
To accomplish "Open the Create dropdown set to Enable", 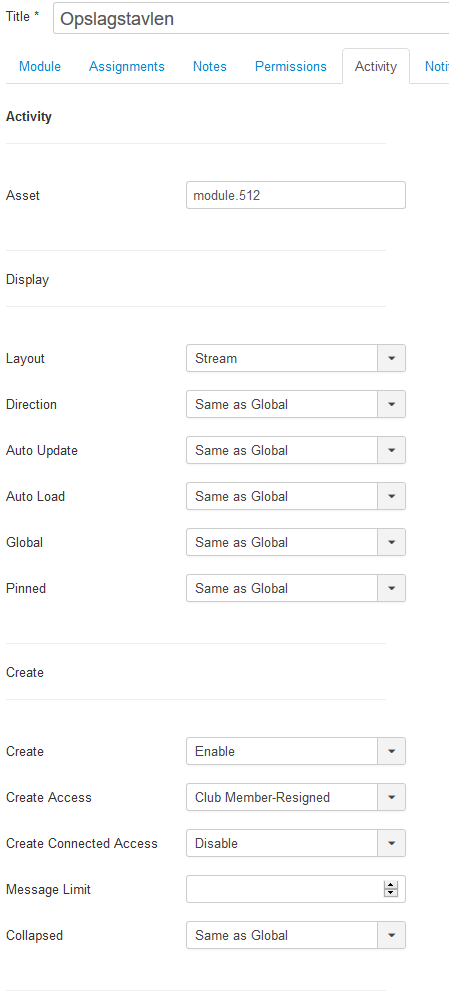I will [296, 751].
